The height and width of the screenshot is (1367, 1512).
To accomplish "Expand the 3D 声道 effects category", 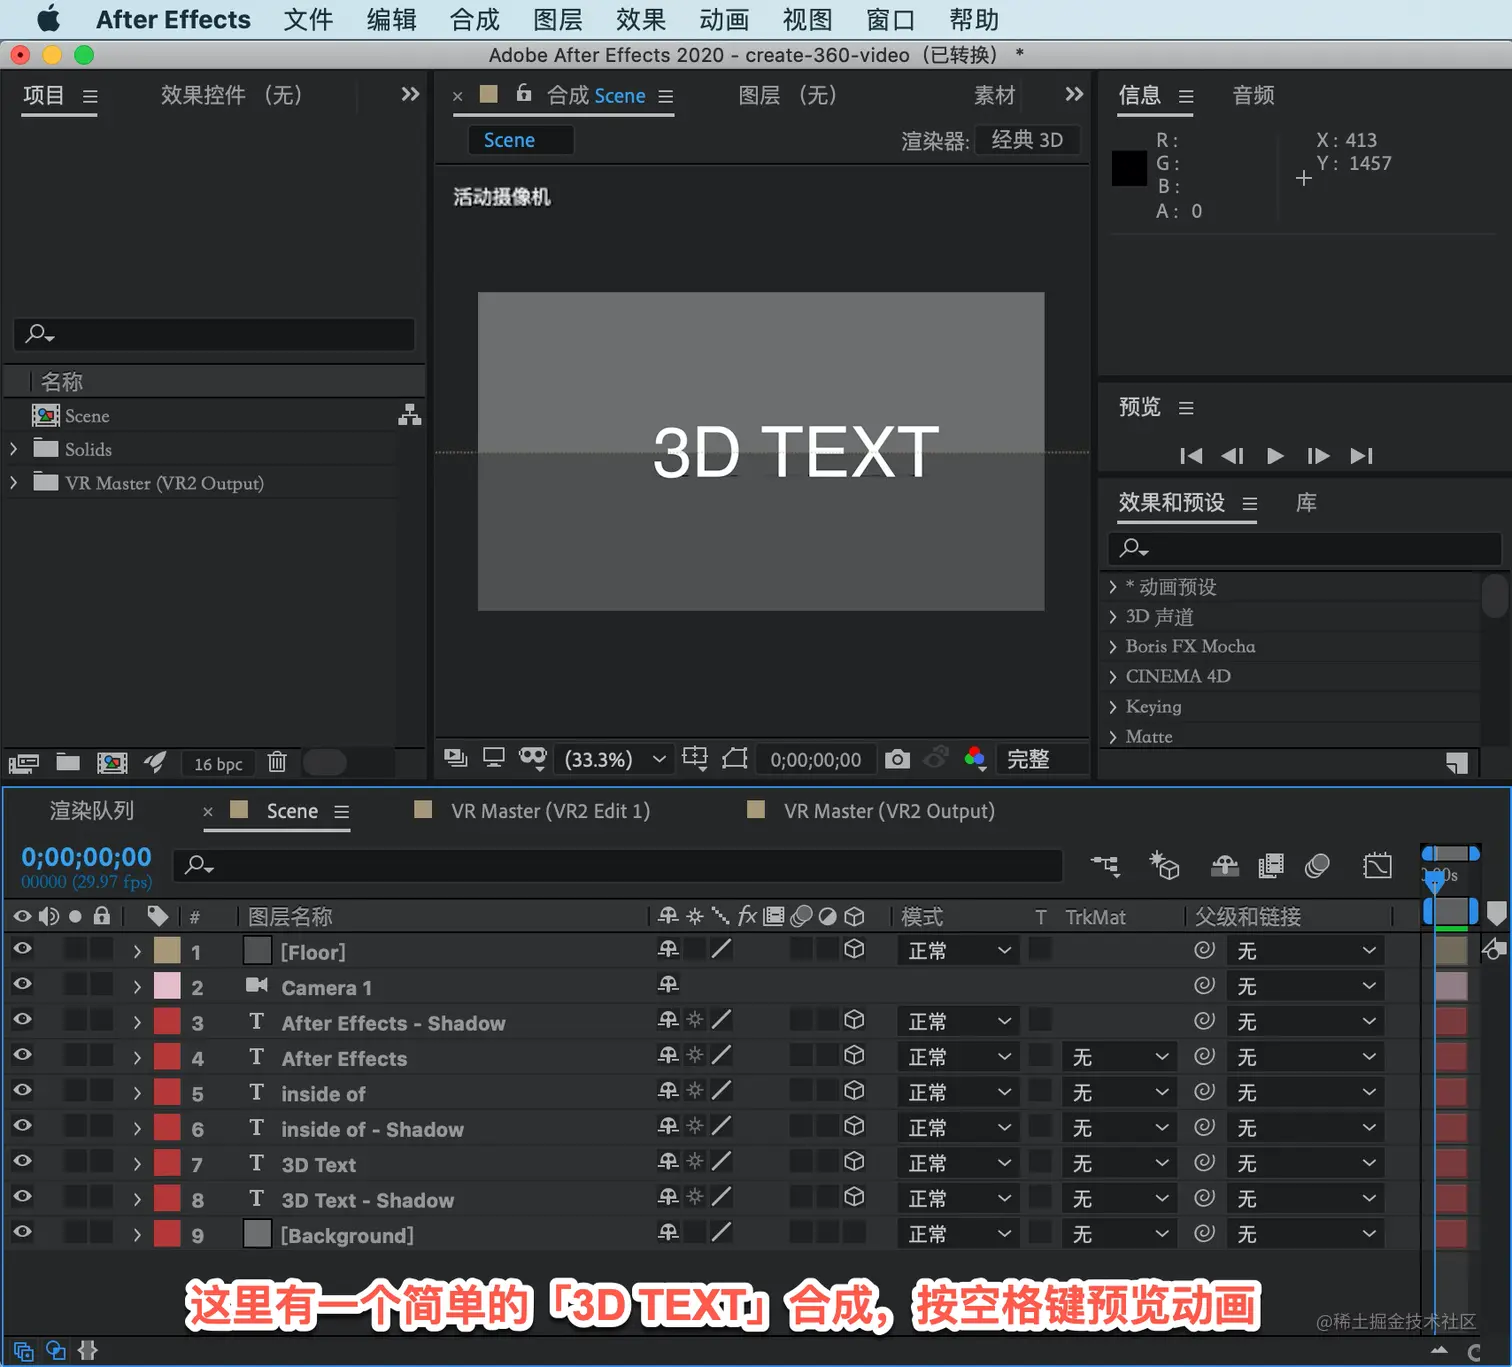I will coord(1113,617).
